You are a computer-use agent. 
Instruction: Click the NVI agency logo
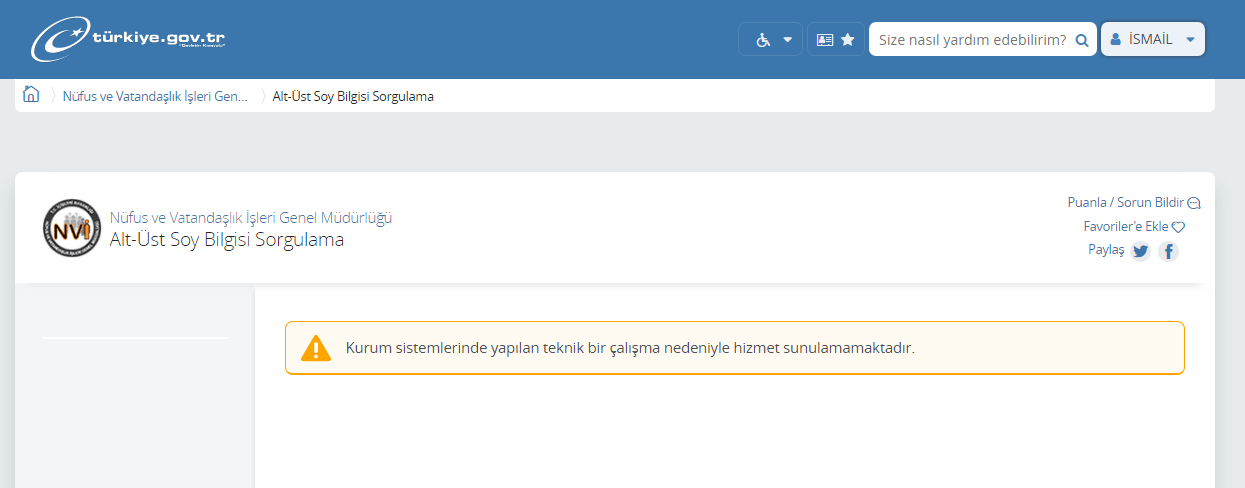[x=72, y=229]
